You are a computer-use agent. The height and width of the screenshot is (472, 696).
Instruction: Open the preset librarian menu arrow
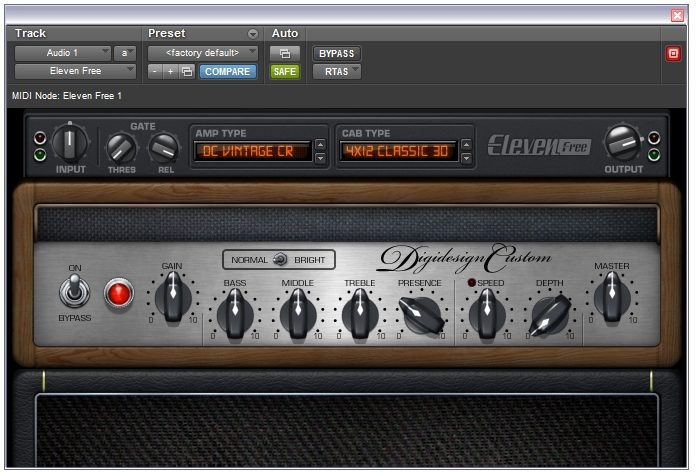(x=253, y=34)
